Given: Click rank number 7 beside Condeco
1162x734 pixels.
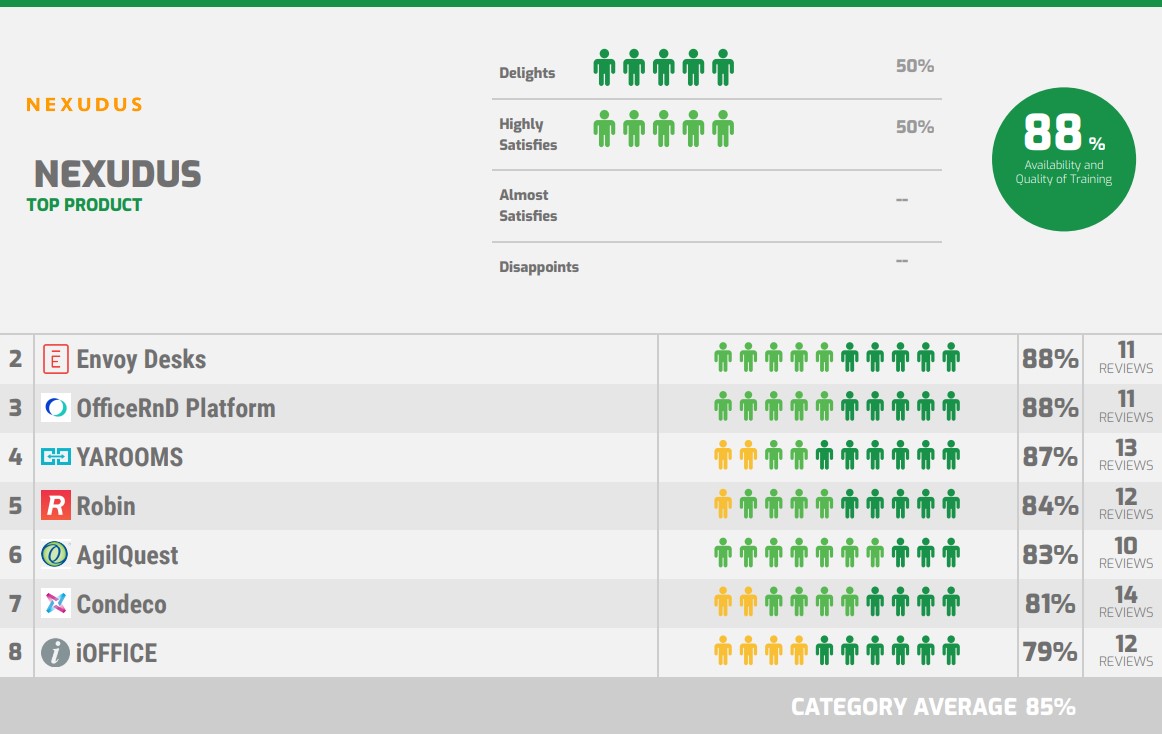Looking at the screenshot, I should pos(16,604).
